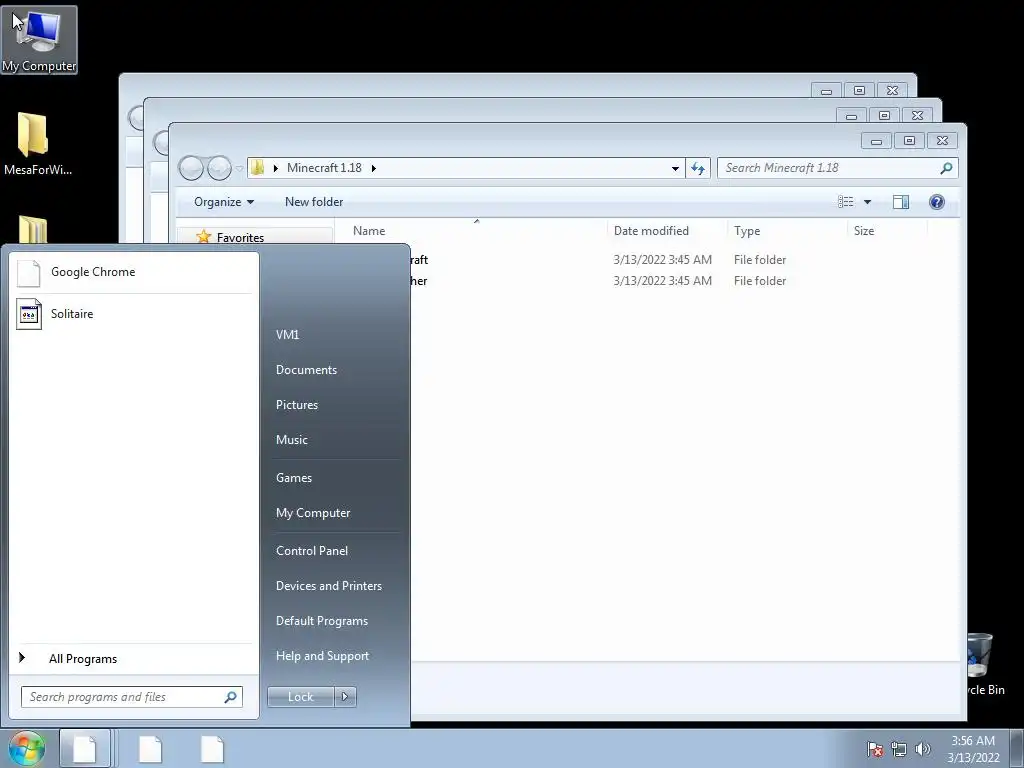Open Control Panel
The height and width of the screenshot is (768, 1024).
(312, 551)
